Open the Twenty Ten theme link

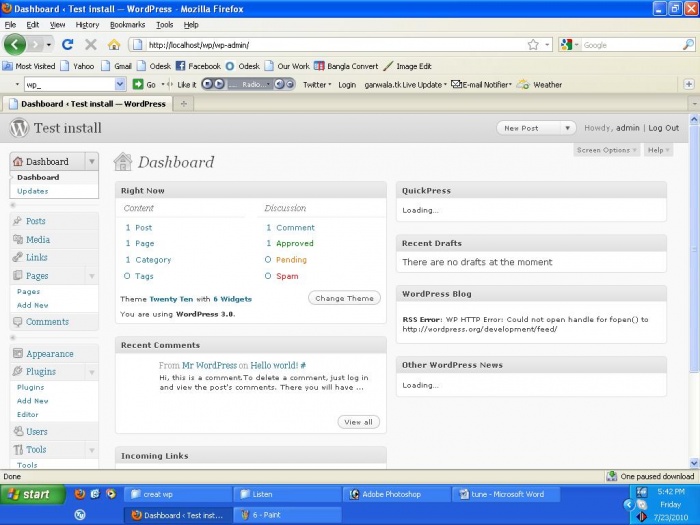click(x=171, y=299)
